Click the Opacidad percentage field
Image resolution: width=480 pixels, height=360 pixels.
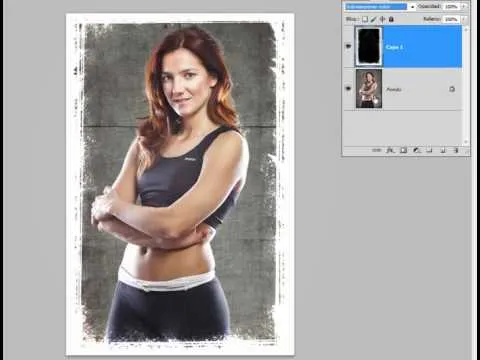point(451,7)
